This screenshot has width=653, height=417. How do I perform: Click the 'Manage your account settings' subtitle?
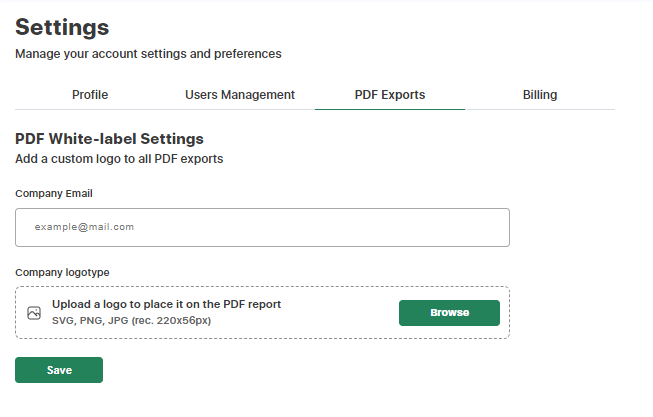(148, 54)
